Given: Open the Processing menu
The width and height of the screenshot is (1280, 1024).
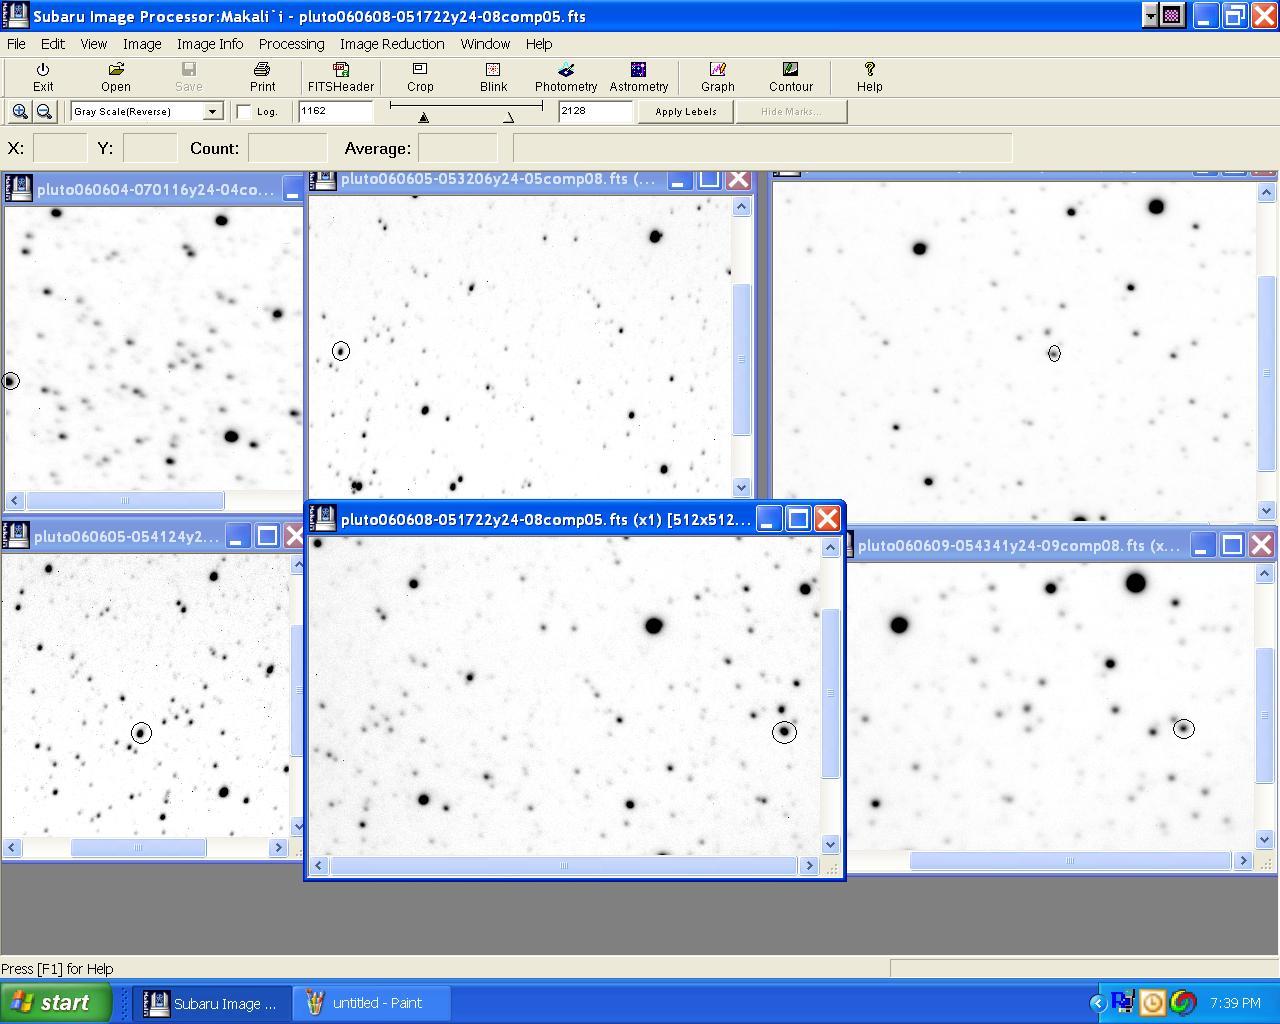Looking at the screenshot, I should coord(291,44).
